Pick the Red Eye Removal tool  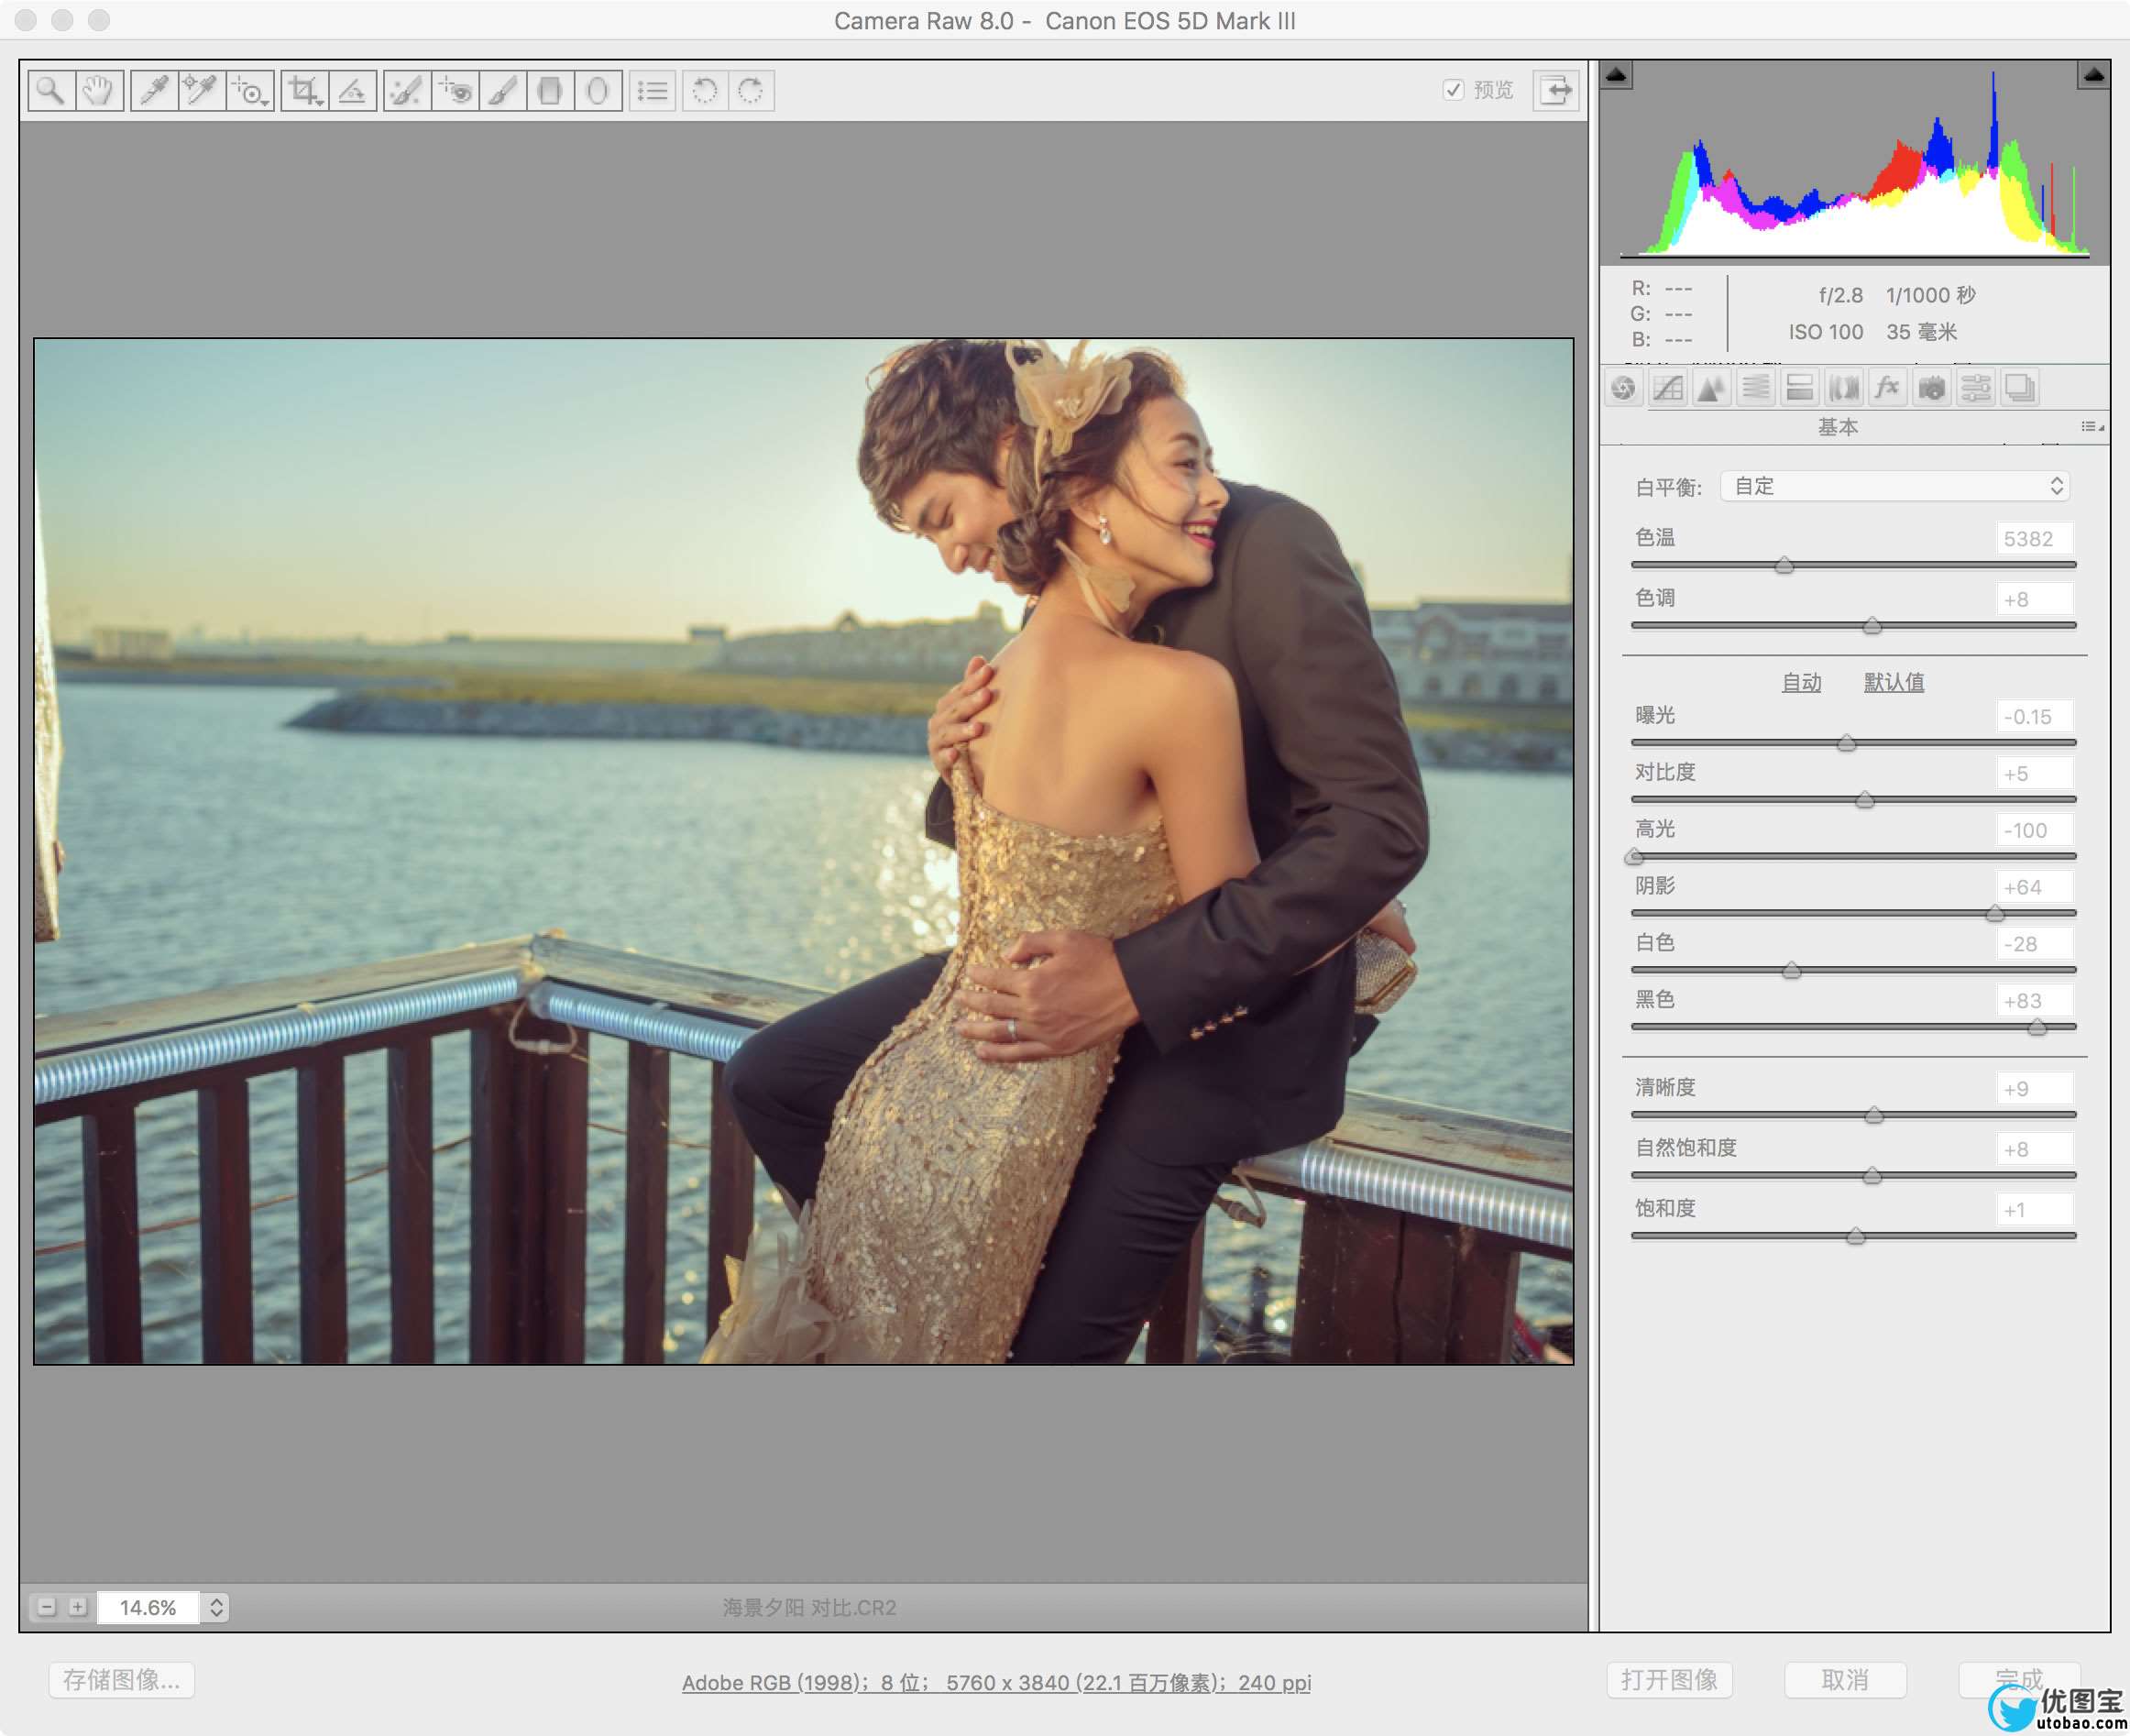point(456,91)
